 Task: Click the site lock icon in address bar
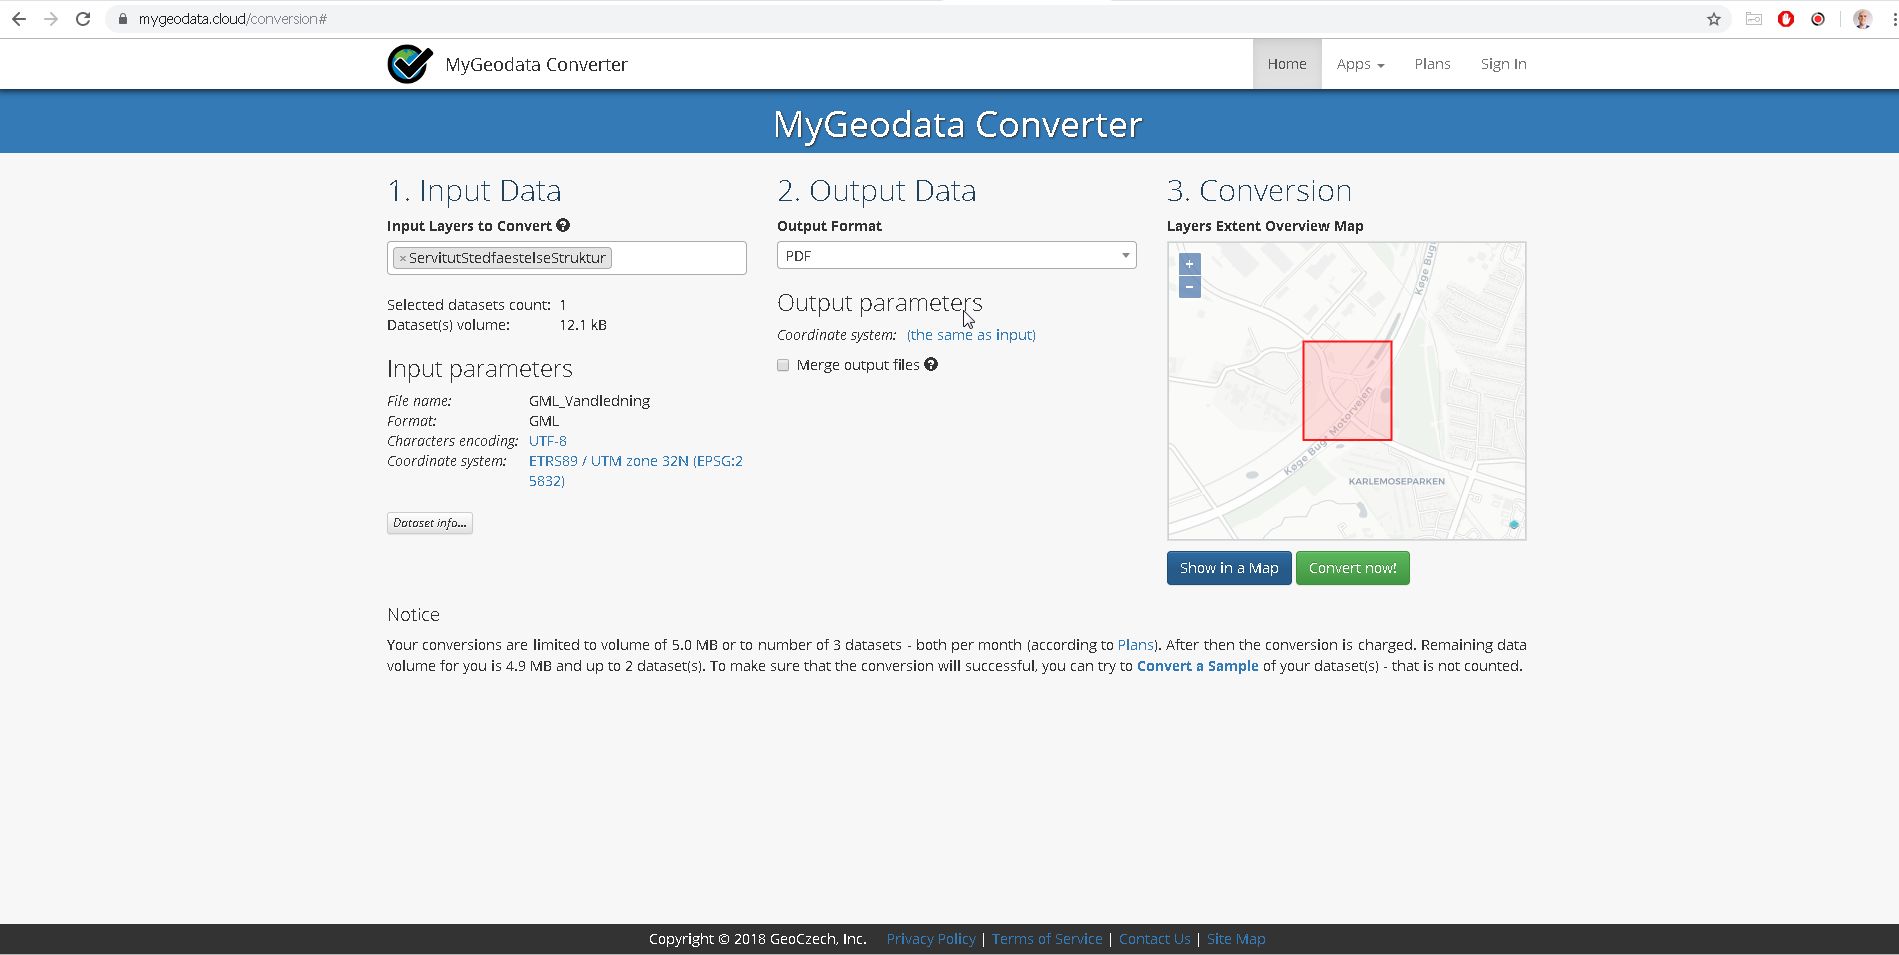(x=123, y=19)
